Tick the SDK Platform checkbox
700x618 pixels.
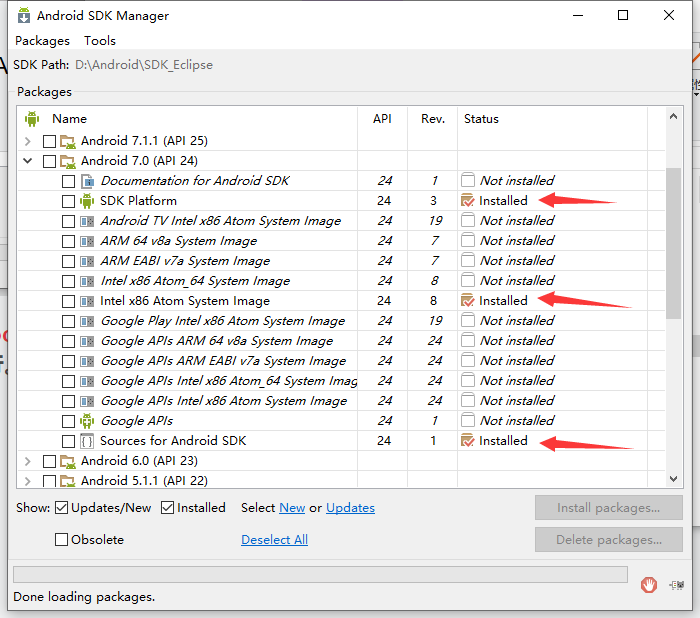pos(68,201)
